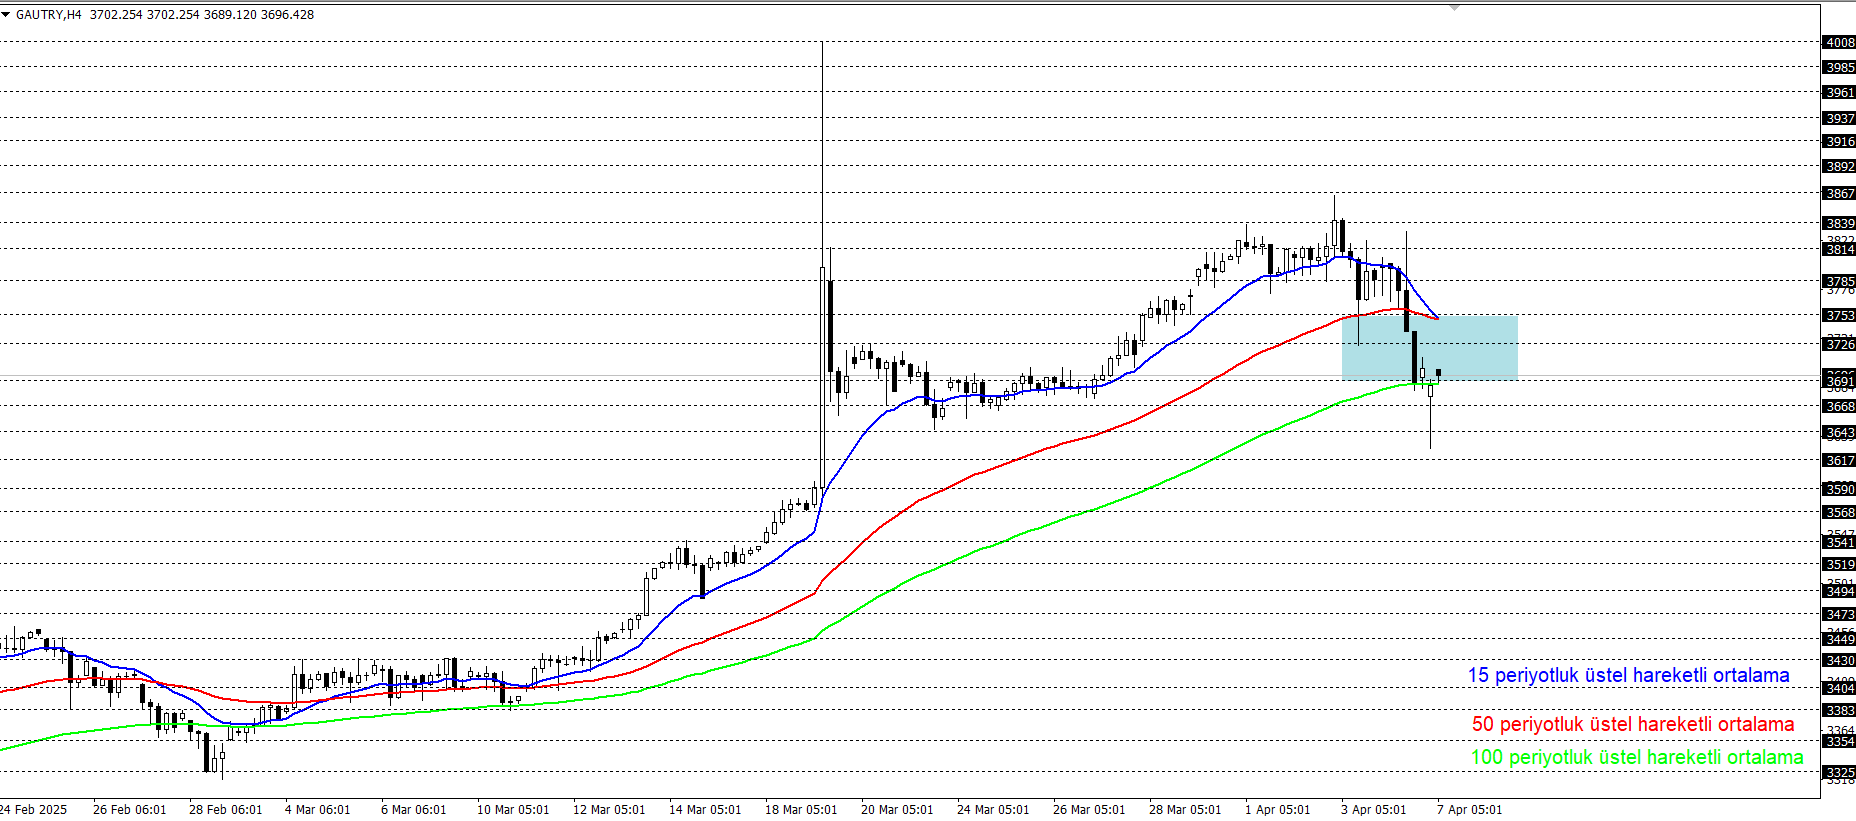Click the 3519 price level label
Screen dimensions: 1856x821
(1839, 564)
